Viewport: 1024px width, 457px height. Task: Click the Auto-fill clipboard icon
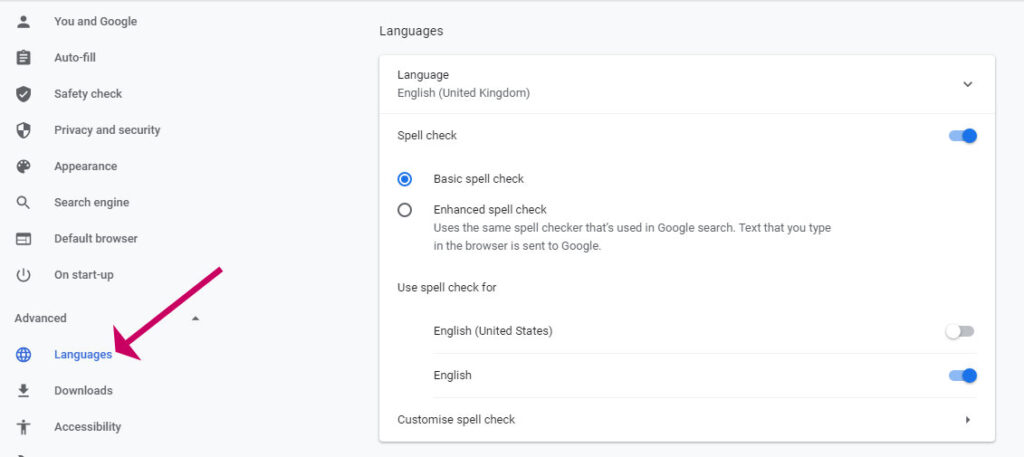tap(24, 57)
